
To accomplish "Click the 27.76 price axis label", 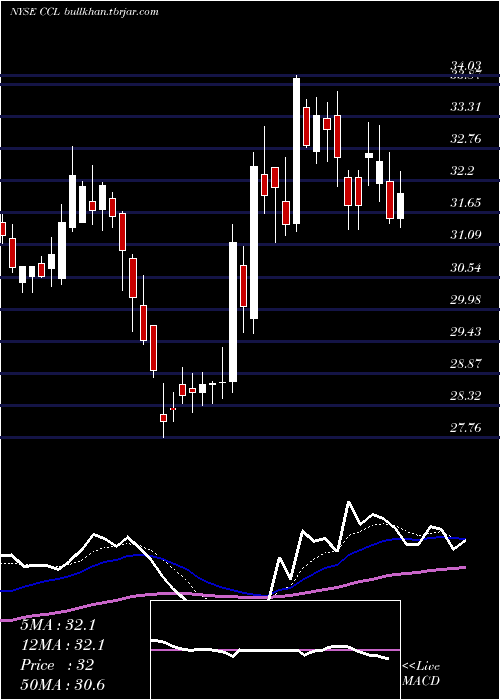I will 465,428.
